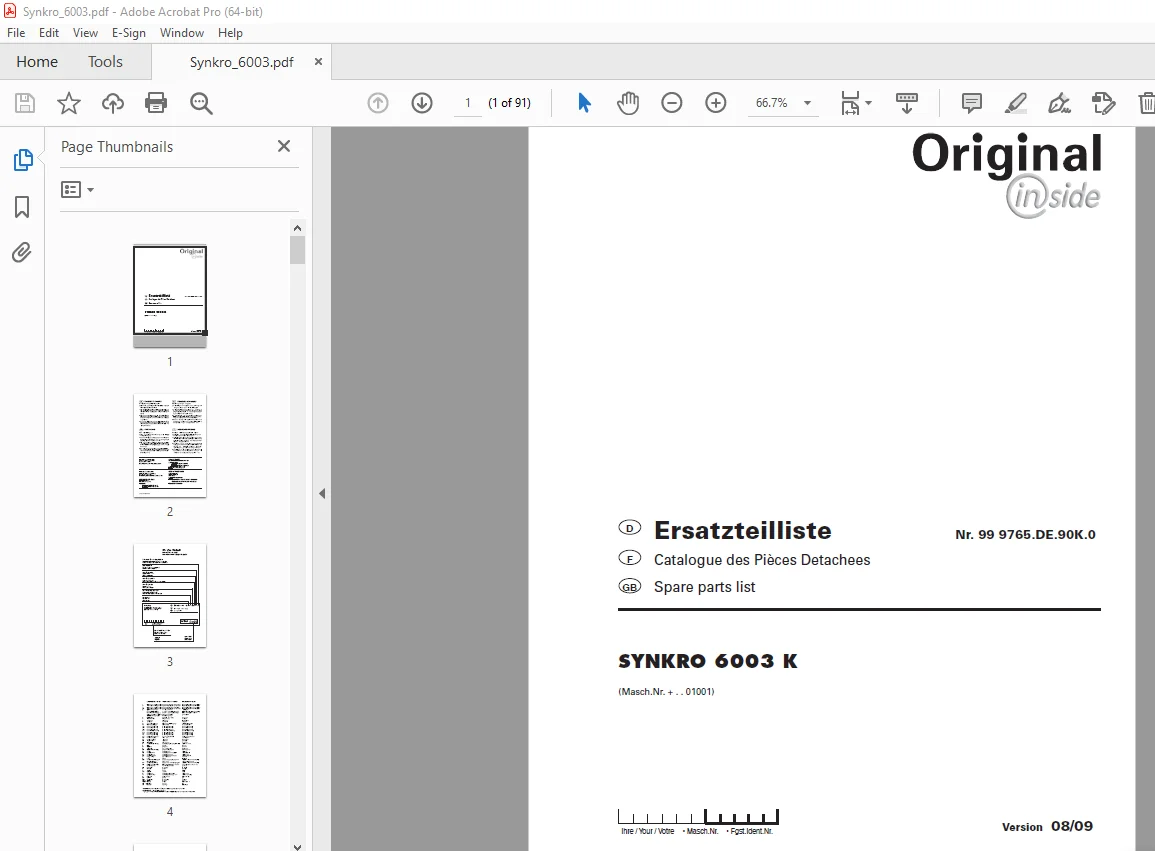Viewport: 1155px width, 851px height.
Task: Close the Page Thumbnails panel
Action: pos(284,147)
